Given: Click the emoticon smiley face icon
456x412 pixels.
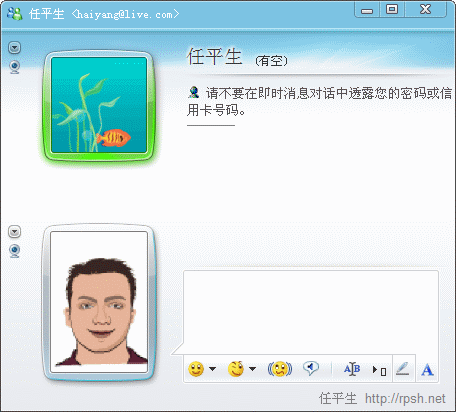Looking at the screenshot, I should click(x=196, y=369).
